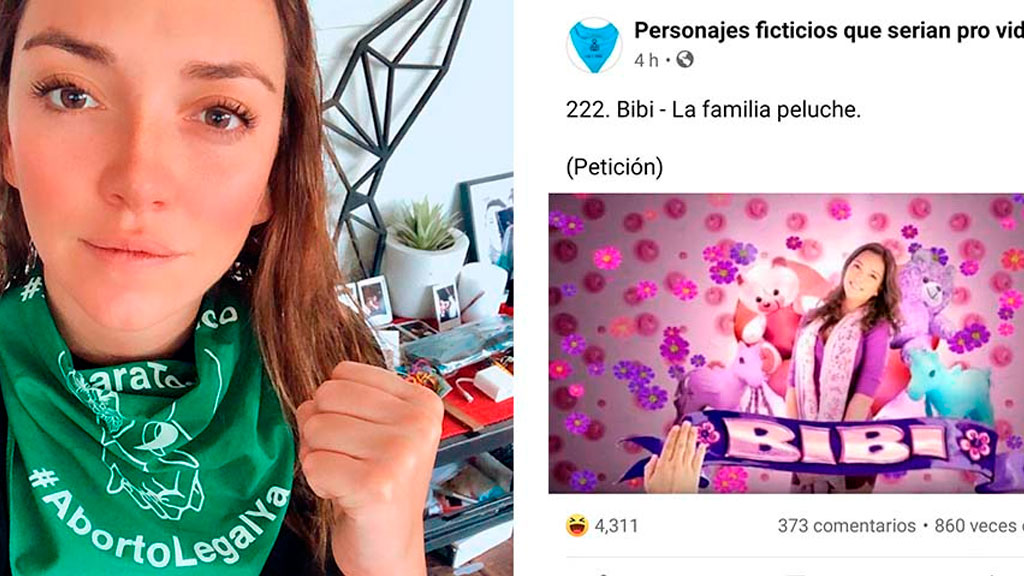Open the 373 comentarios link

click(x=846, y=526)
